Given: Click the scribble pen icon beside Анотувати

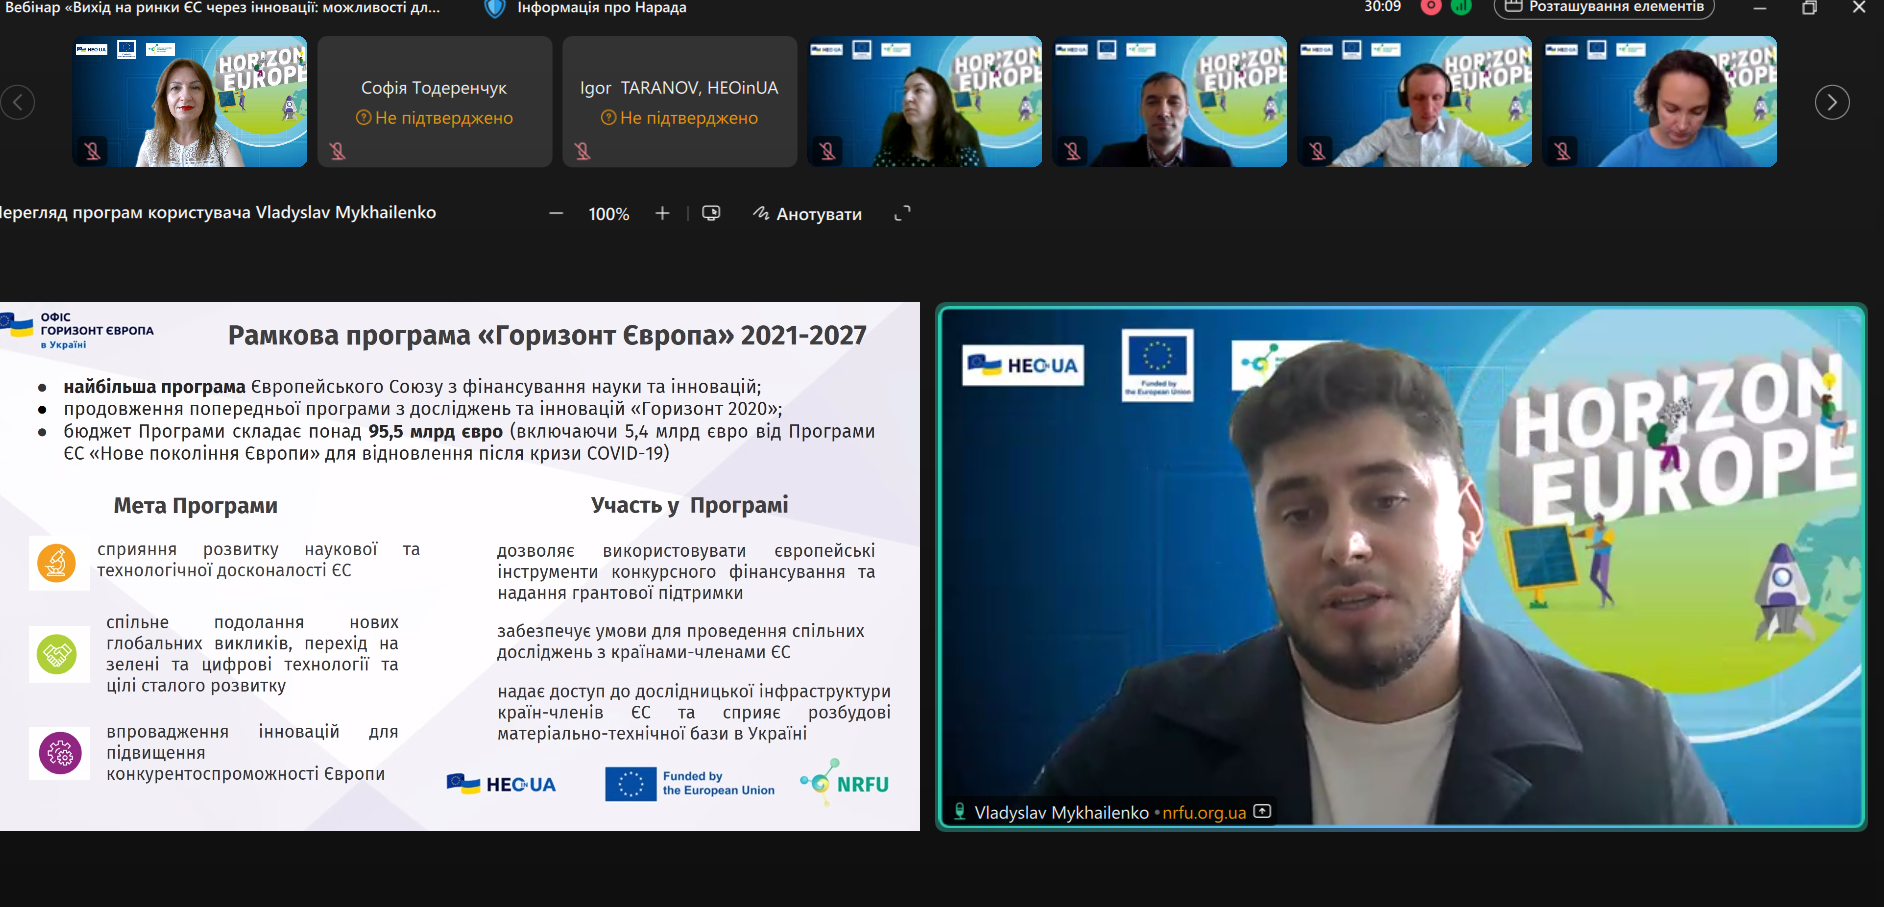Looking at the screenshot, I should click(761, 213).
